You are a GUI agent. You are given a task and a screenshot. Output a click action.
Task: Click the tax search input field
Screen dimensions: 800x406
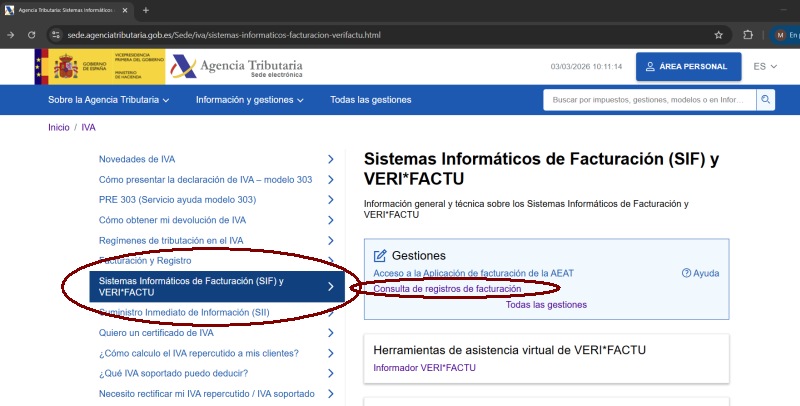pos(649,100)
